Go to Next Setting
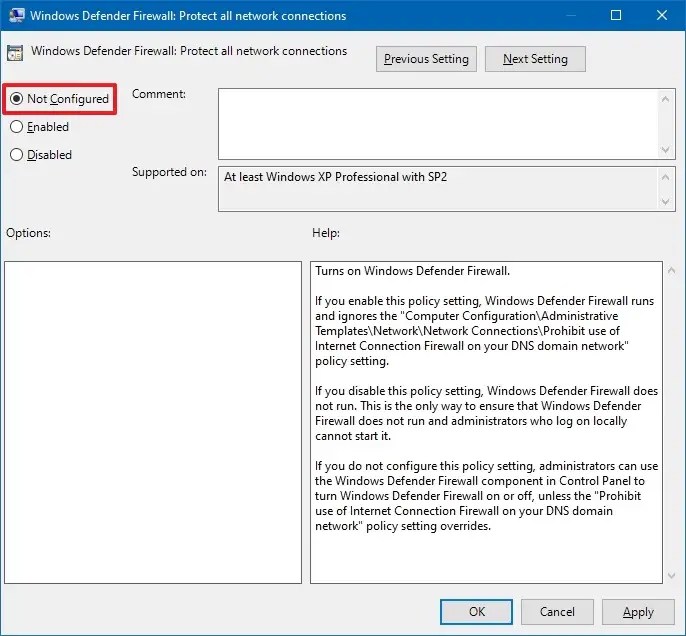The width and height of the screenshot is (686, 636). click(x=535, y=59)
